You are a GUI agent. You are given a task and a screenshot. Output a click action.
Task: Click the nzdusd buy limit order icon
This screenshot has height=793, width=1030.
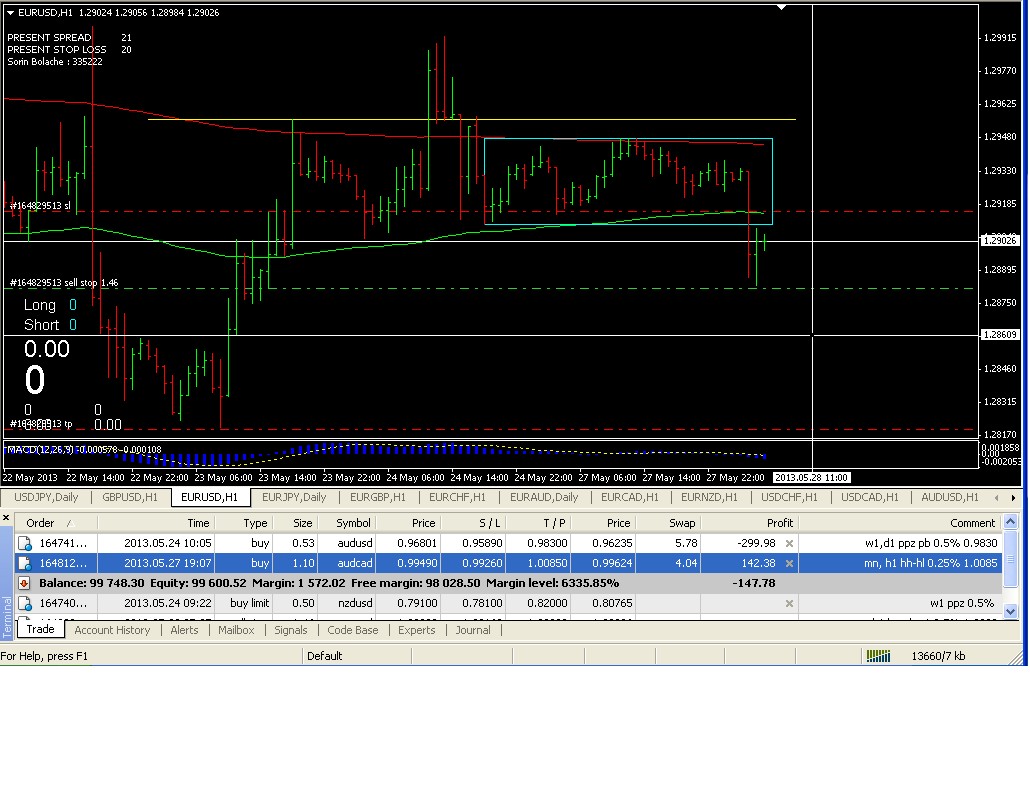24,603
